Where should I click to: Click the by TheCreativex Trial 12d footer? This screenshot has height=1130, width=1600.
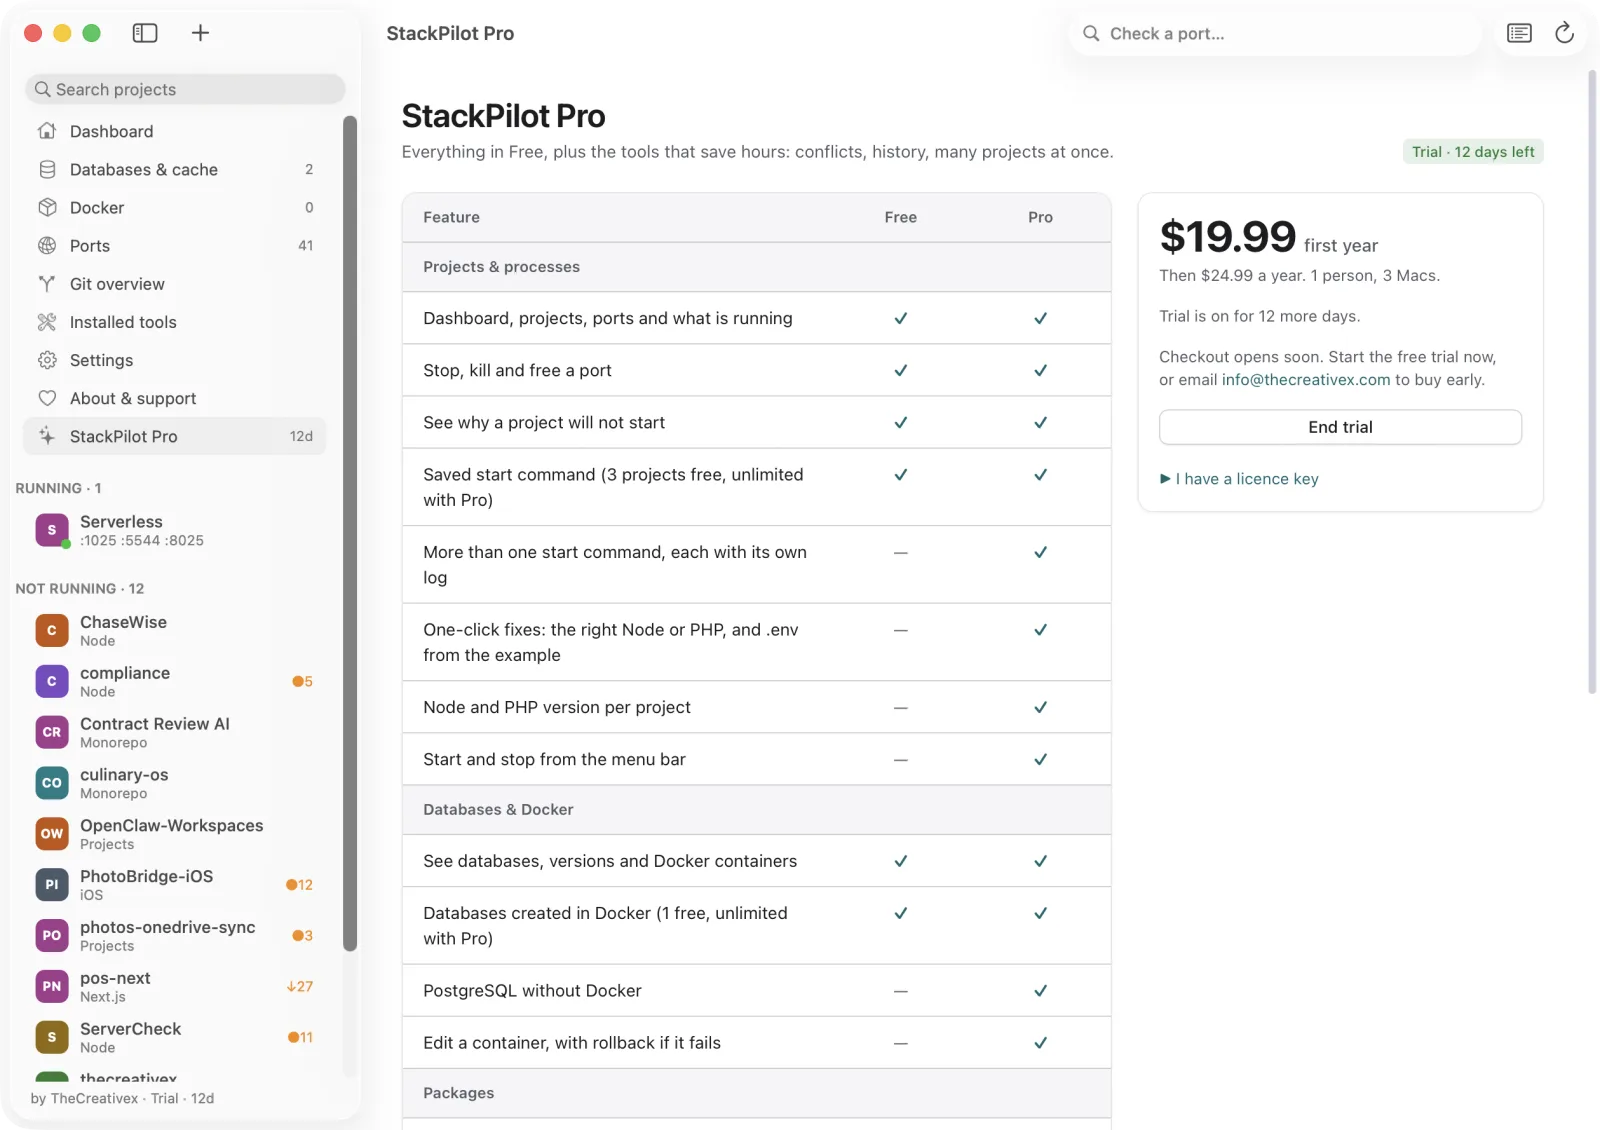[x=123, y=1098]
